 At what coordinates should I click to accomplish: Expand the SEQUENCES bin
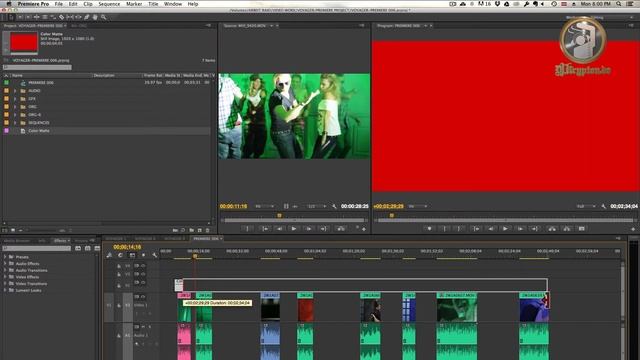pyautogui.click(x=15, y=123)
